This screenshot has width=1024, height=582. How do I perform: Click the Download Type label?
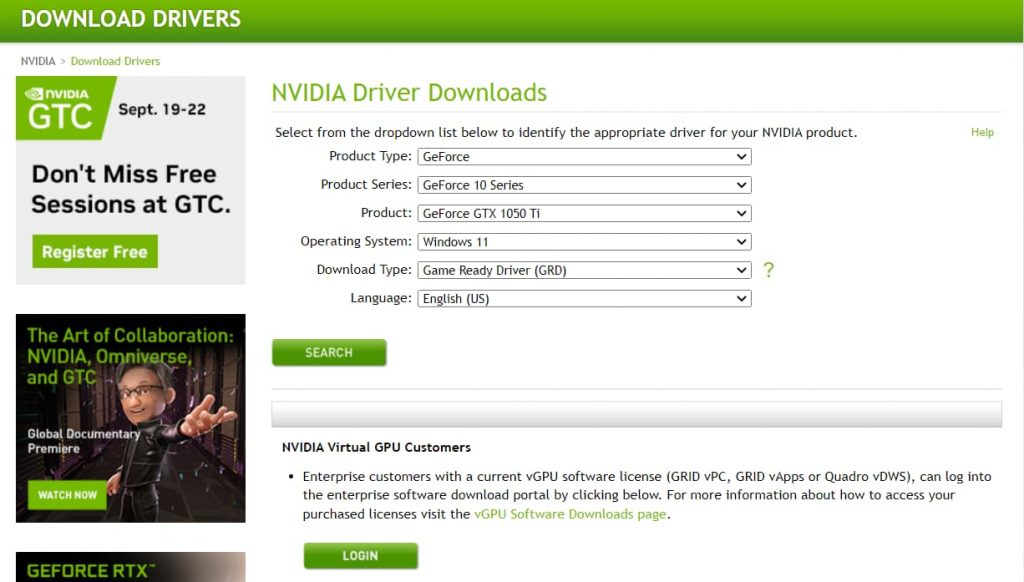point(364,270)
